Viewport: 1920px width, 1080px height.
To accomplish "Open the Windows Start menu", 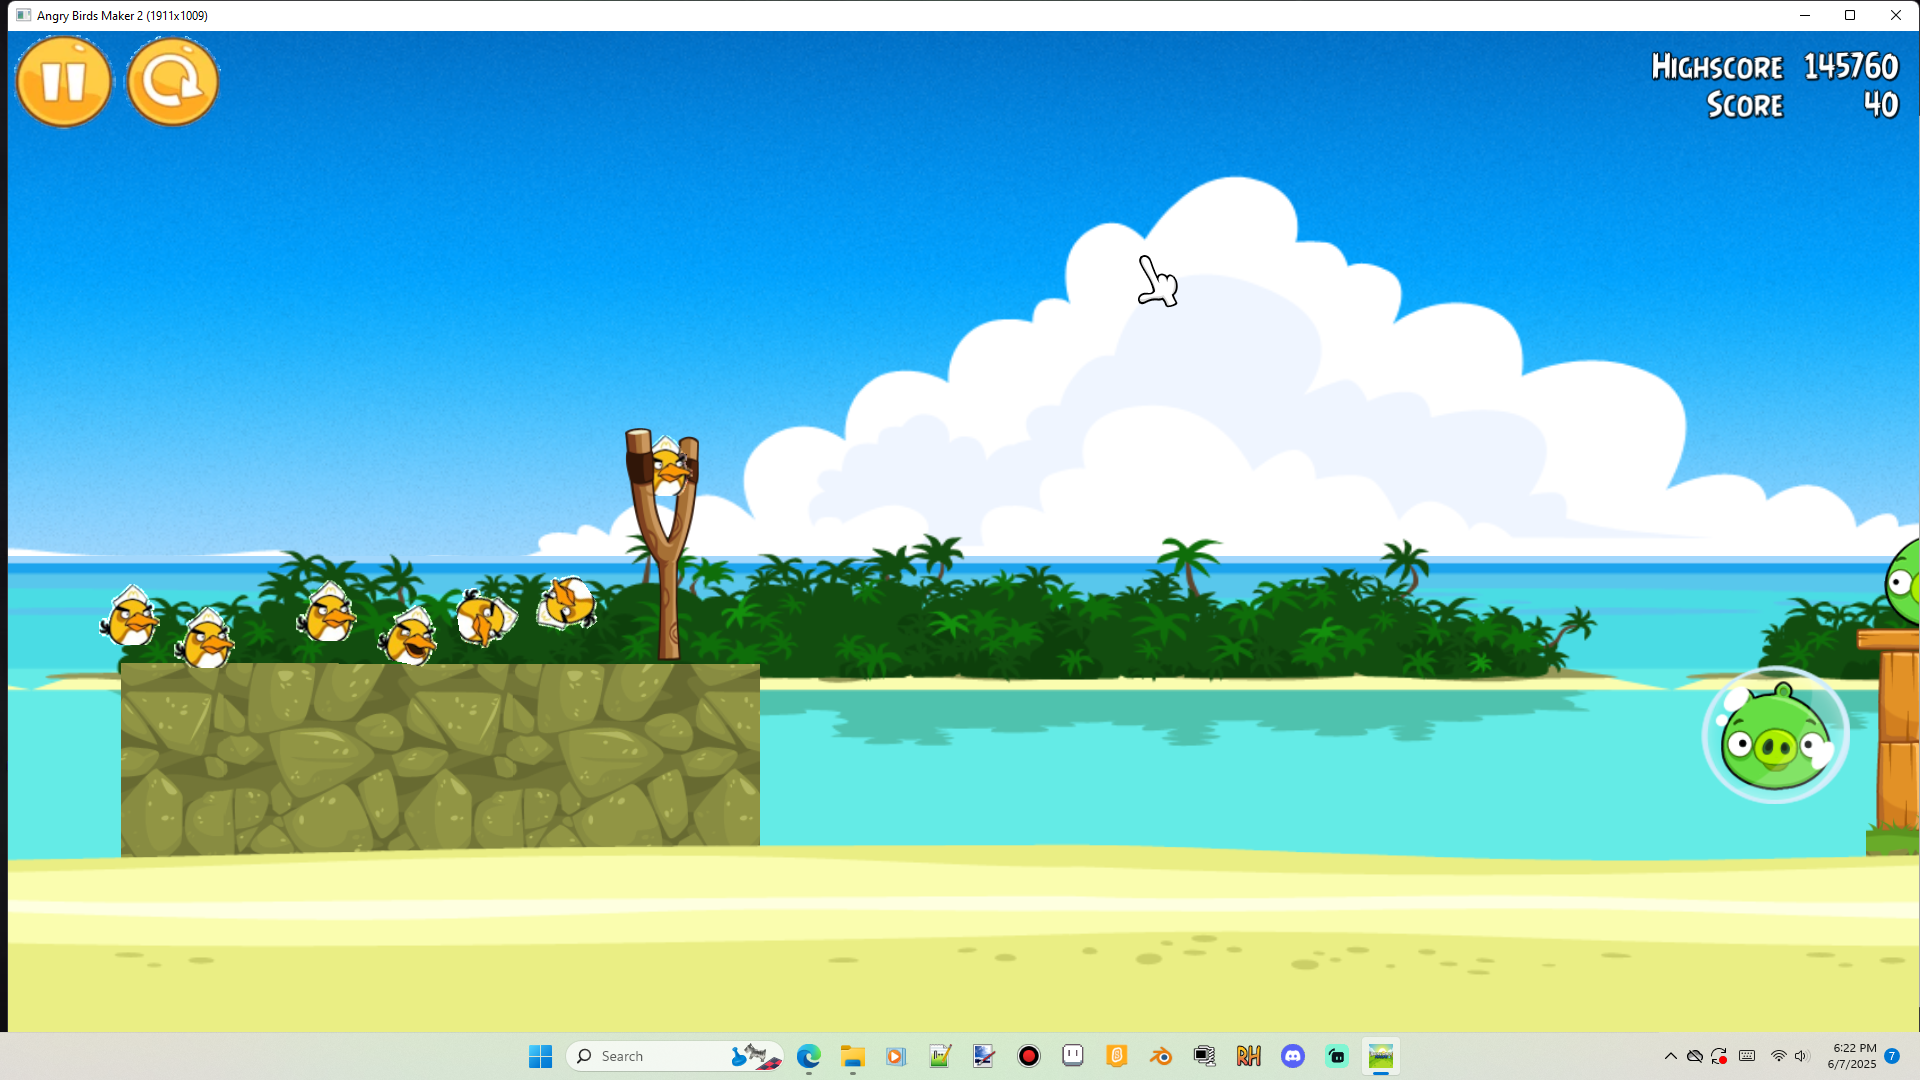I will 540,1056.
